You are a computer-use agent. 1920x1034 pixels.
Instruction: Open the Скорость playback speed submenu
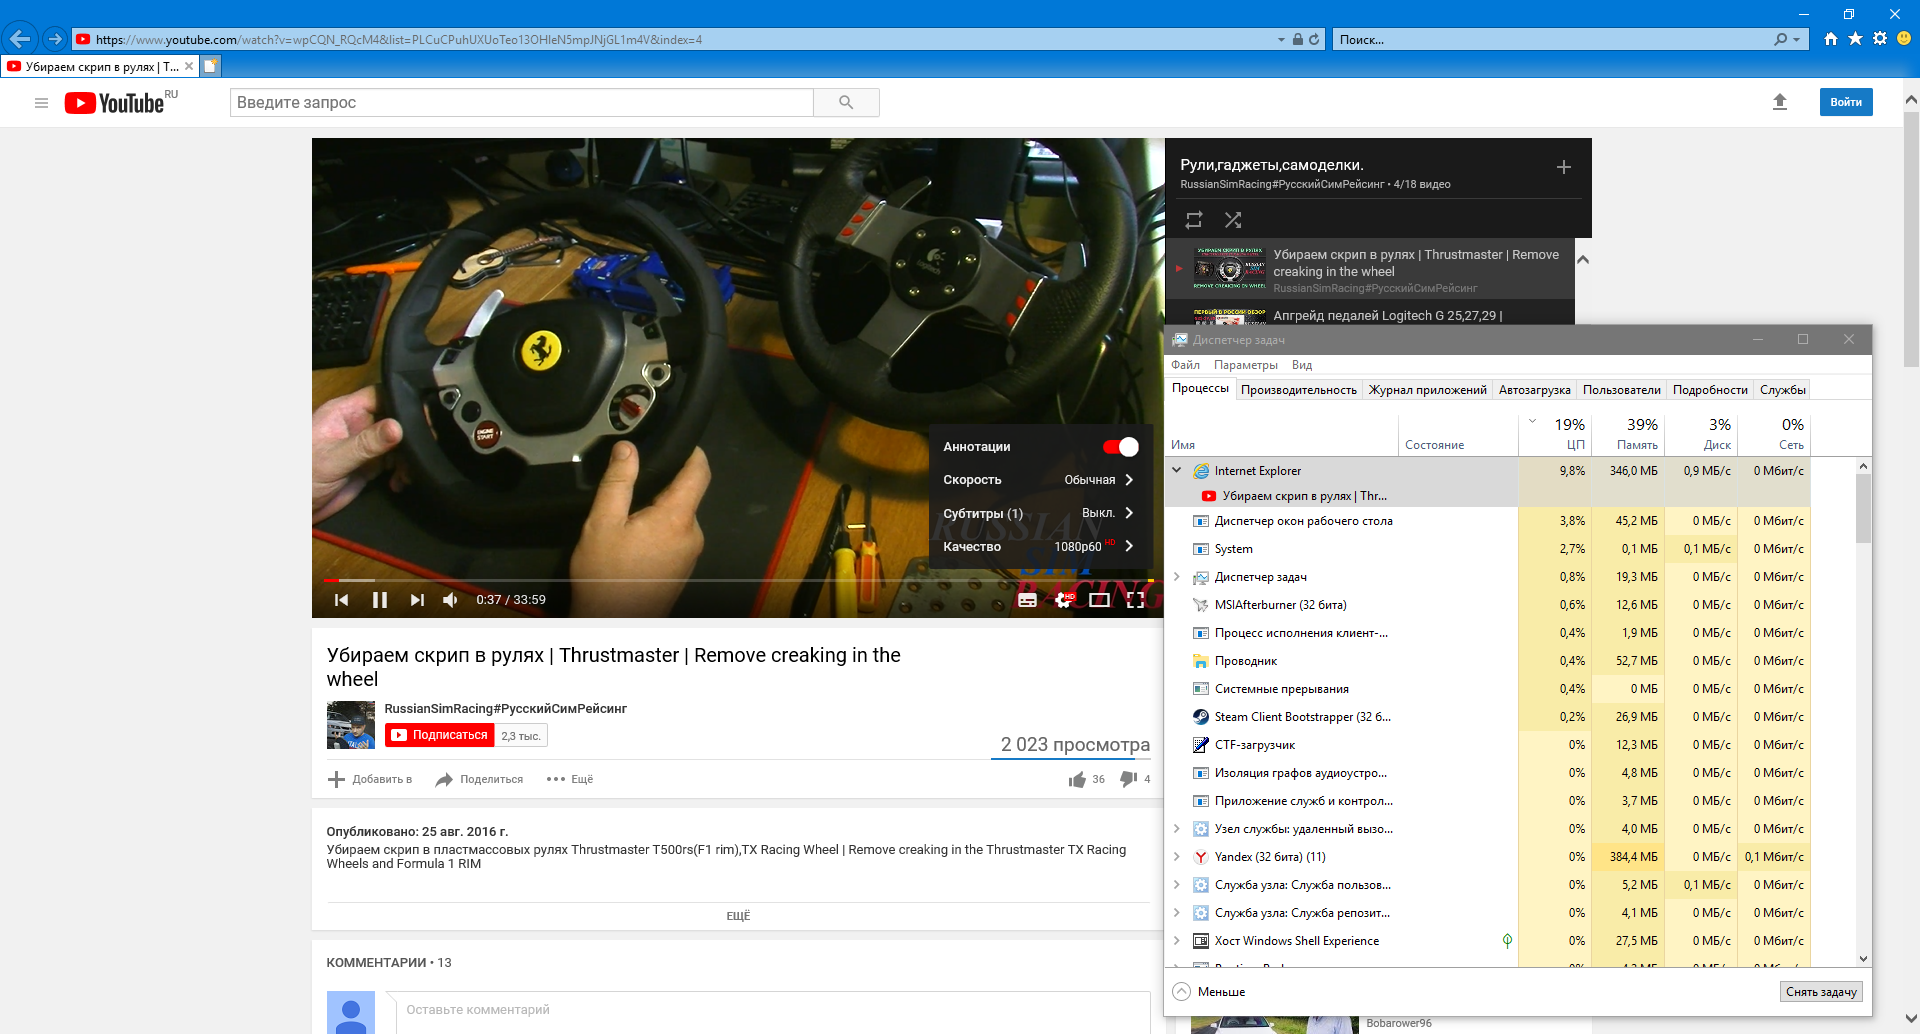pyautogui.click(x=1040, y=480)
